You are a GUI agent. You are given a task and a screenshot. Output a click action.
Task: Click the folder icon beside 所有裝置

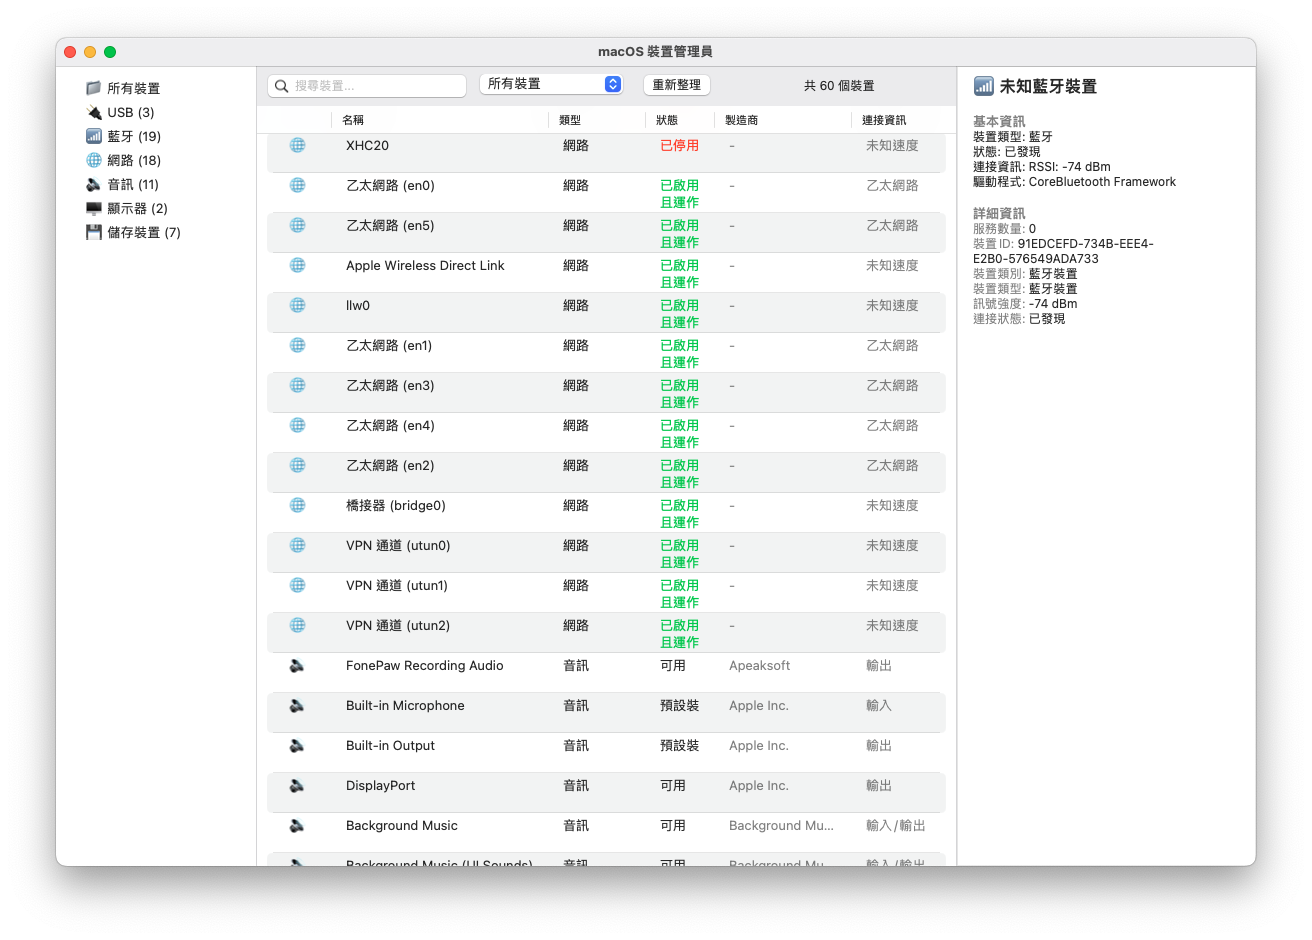[94, 89]
